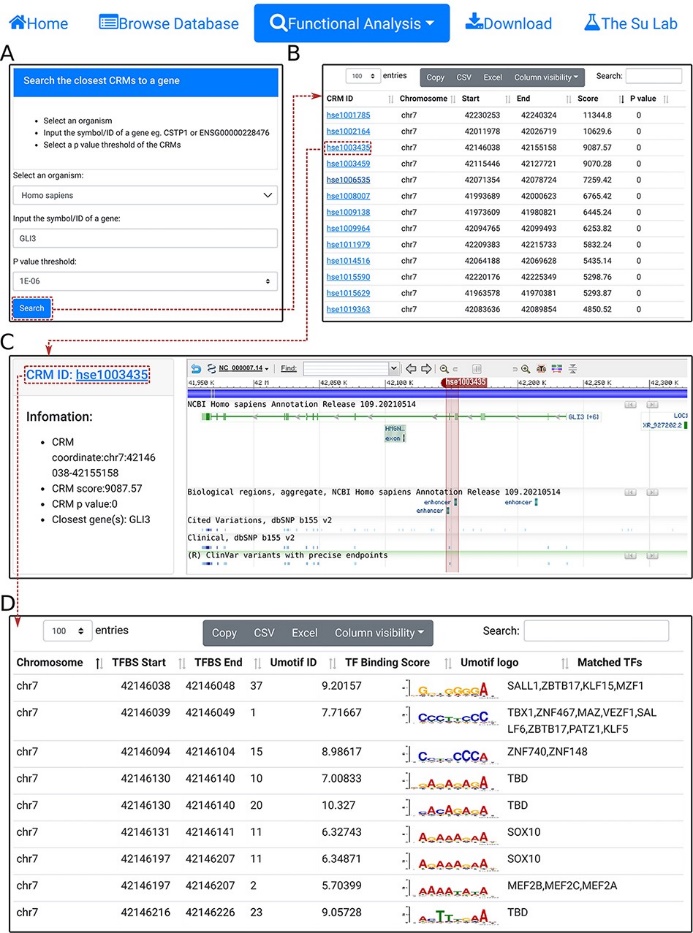Click the Browse Database list icon
The height and width of the screenshot is (933, 693).
pos(108,23)
